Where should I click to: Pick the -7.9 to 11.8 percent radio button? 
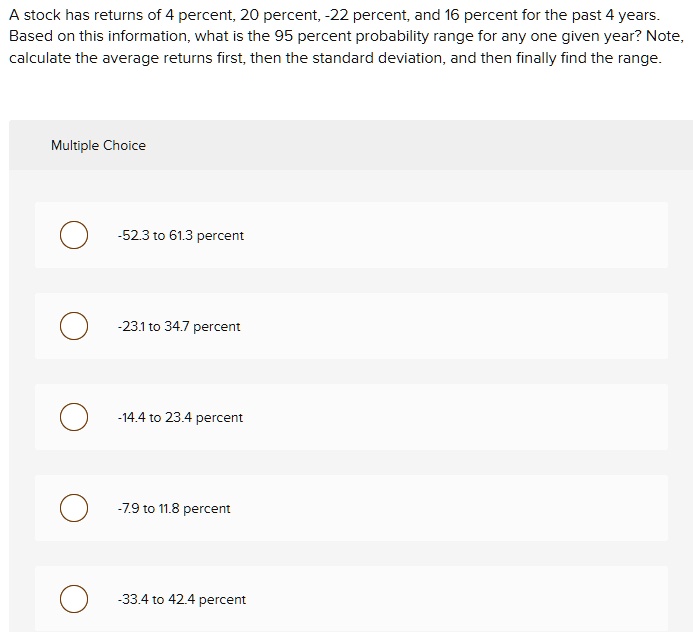72,509
